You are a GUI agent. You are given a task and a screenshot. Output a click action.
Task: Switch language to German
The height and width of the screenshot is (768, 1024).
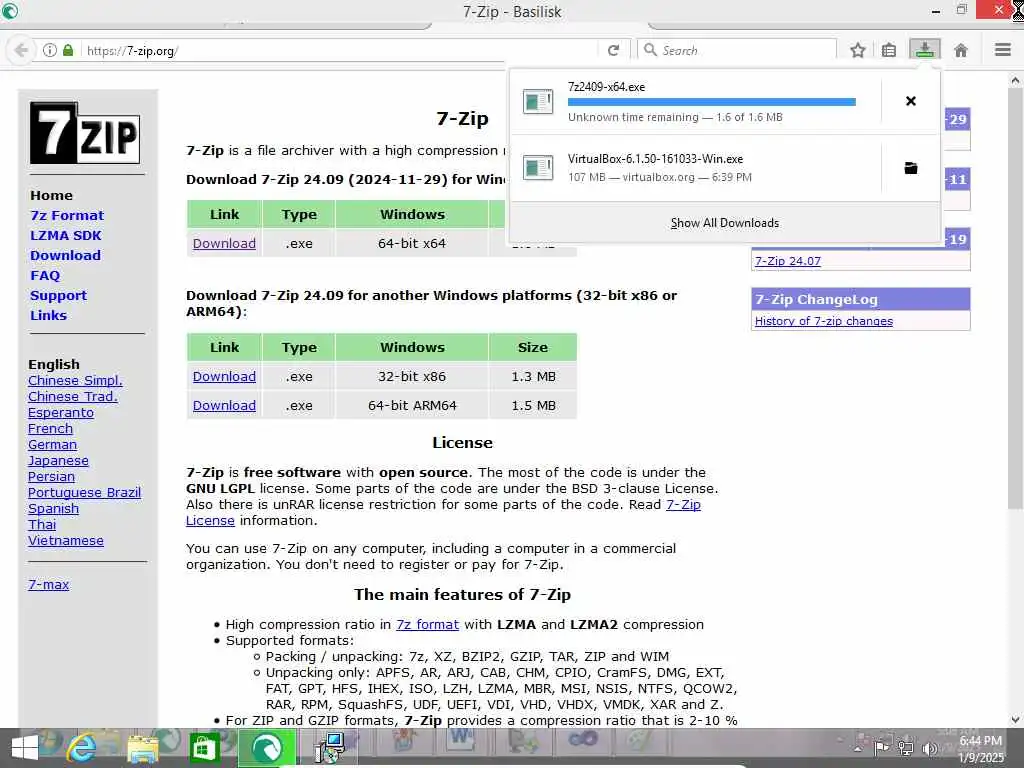tap(52, 445)
